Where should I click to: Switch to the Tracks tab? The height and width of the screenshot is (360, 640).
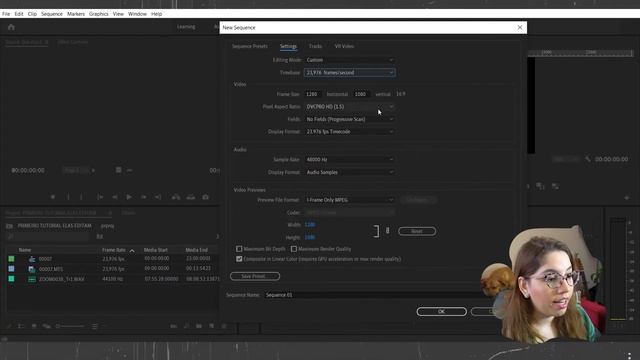point(315,46)
